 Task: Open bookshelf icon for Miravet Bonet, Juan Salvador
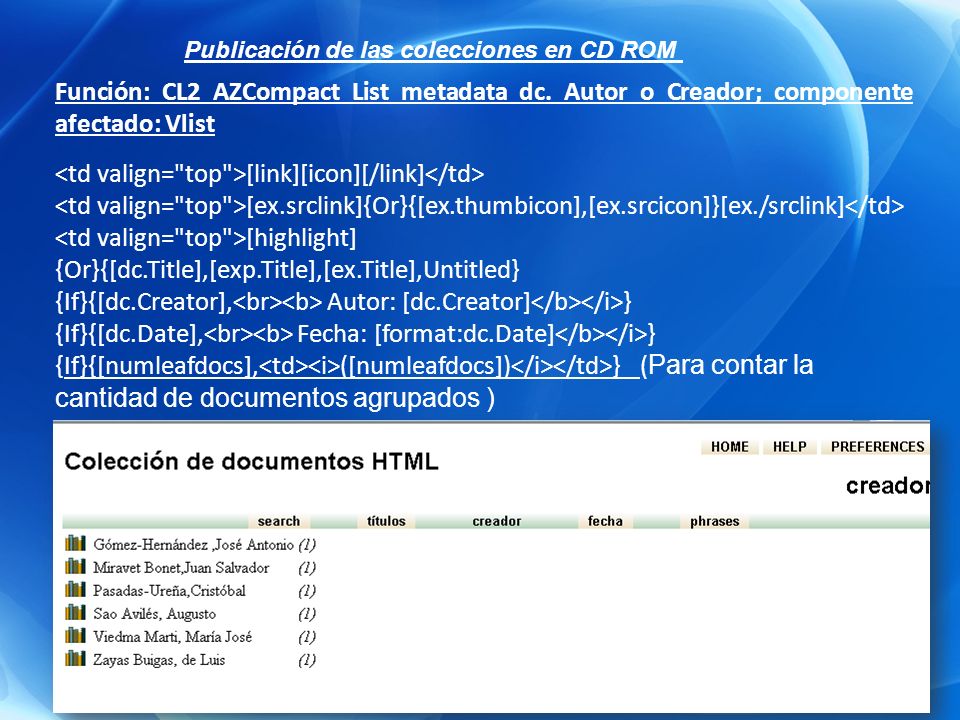pos(75,566)
